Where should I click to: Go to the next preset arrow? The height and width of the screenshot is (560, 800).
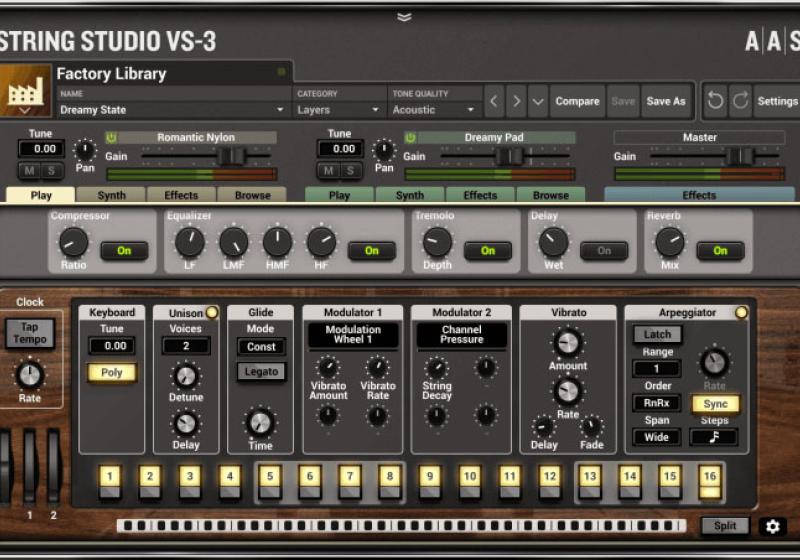[x=516, y=101]
